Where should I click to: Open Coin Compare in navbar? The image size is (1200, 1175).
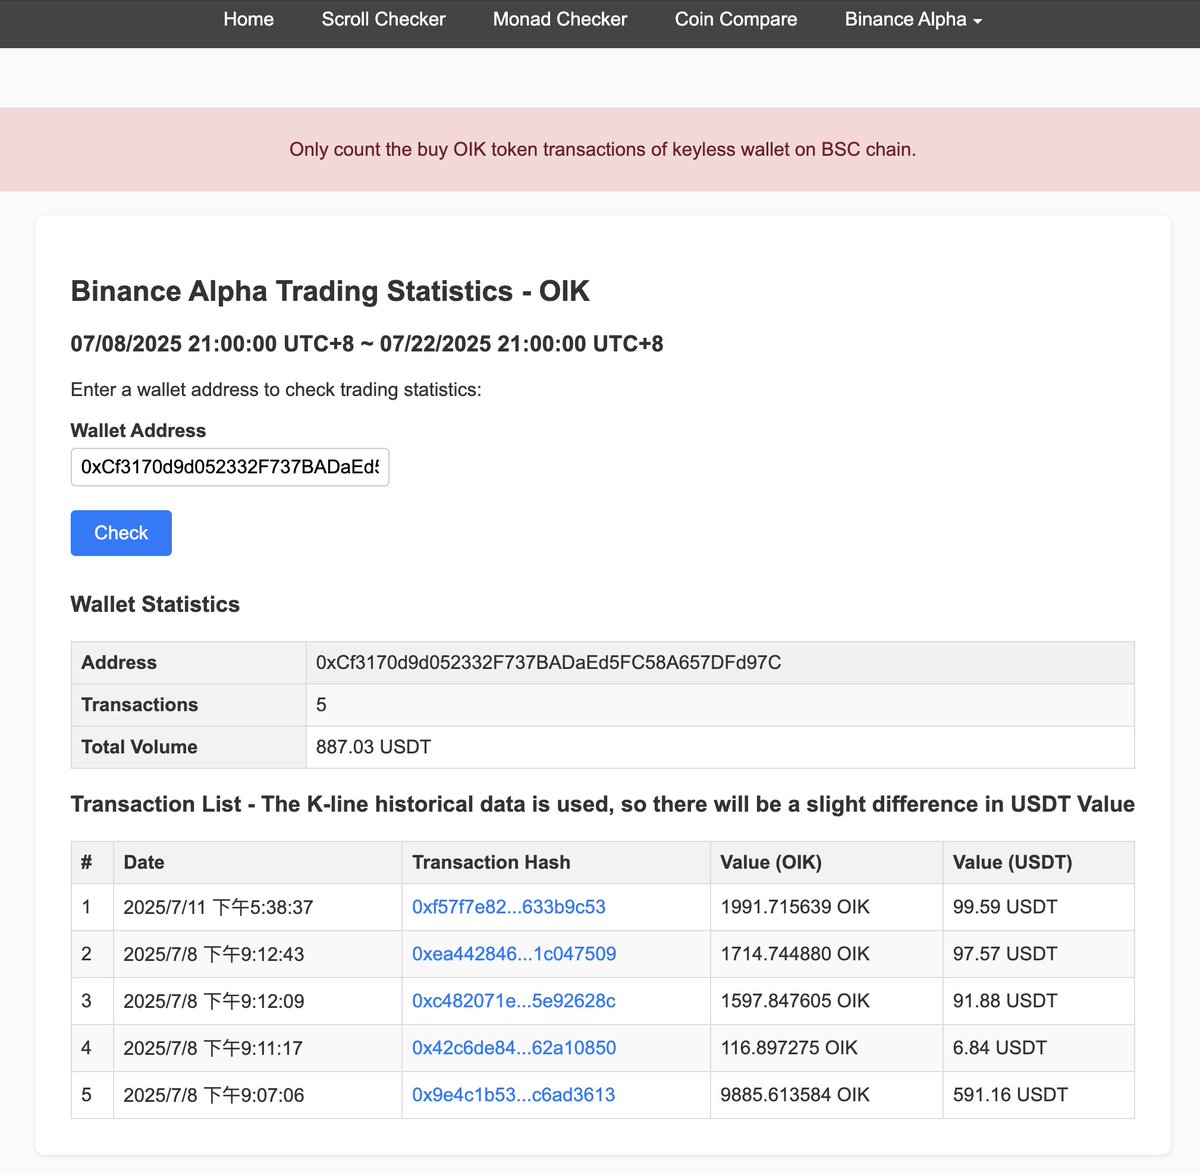[x=736, y=19]
